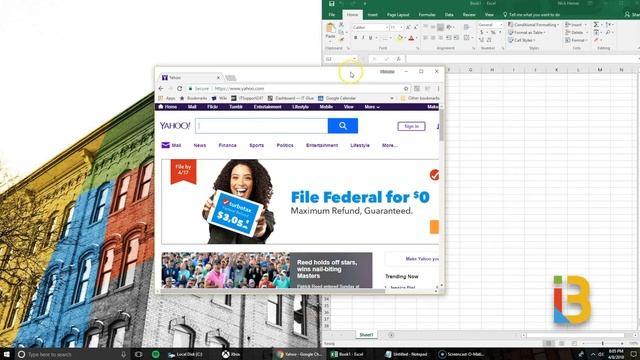Click the Wrap Text icon in Excel

(467, 27)
